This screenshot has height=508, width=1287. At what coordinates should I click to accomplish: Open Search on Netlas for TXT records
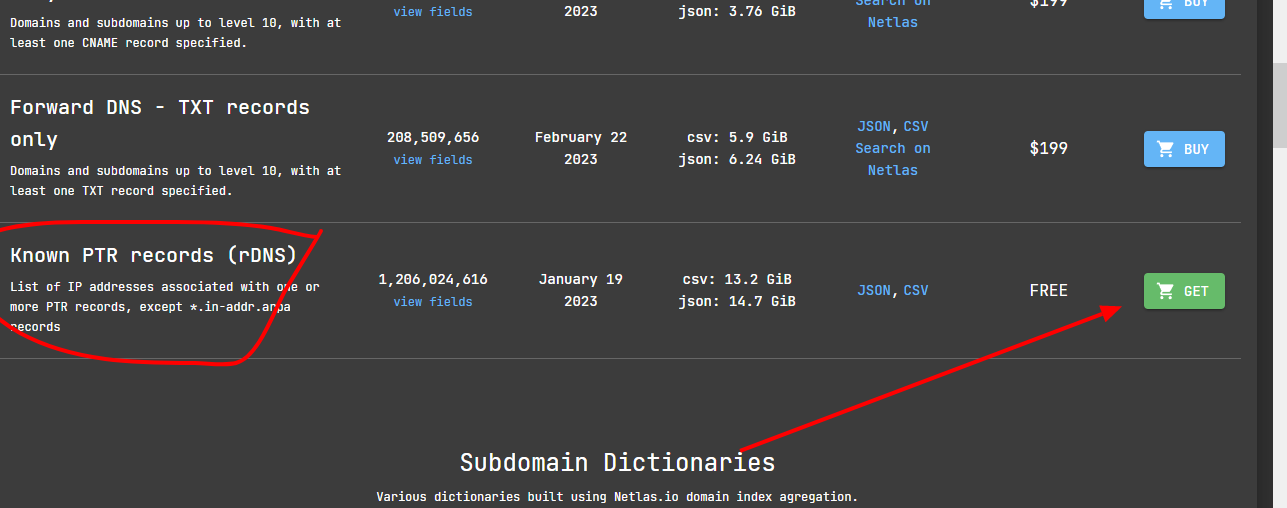click(893, 159)
